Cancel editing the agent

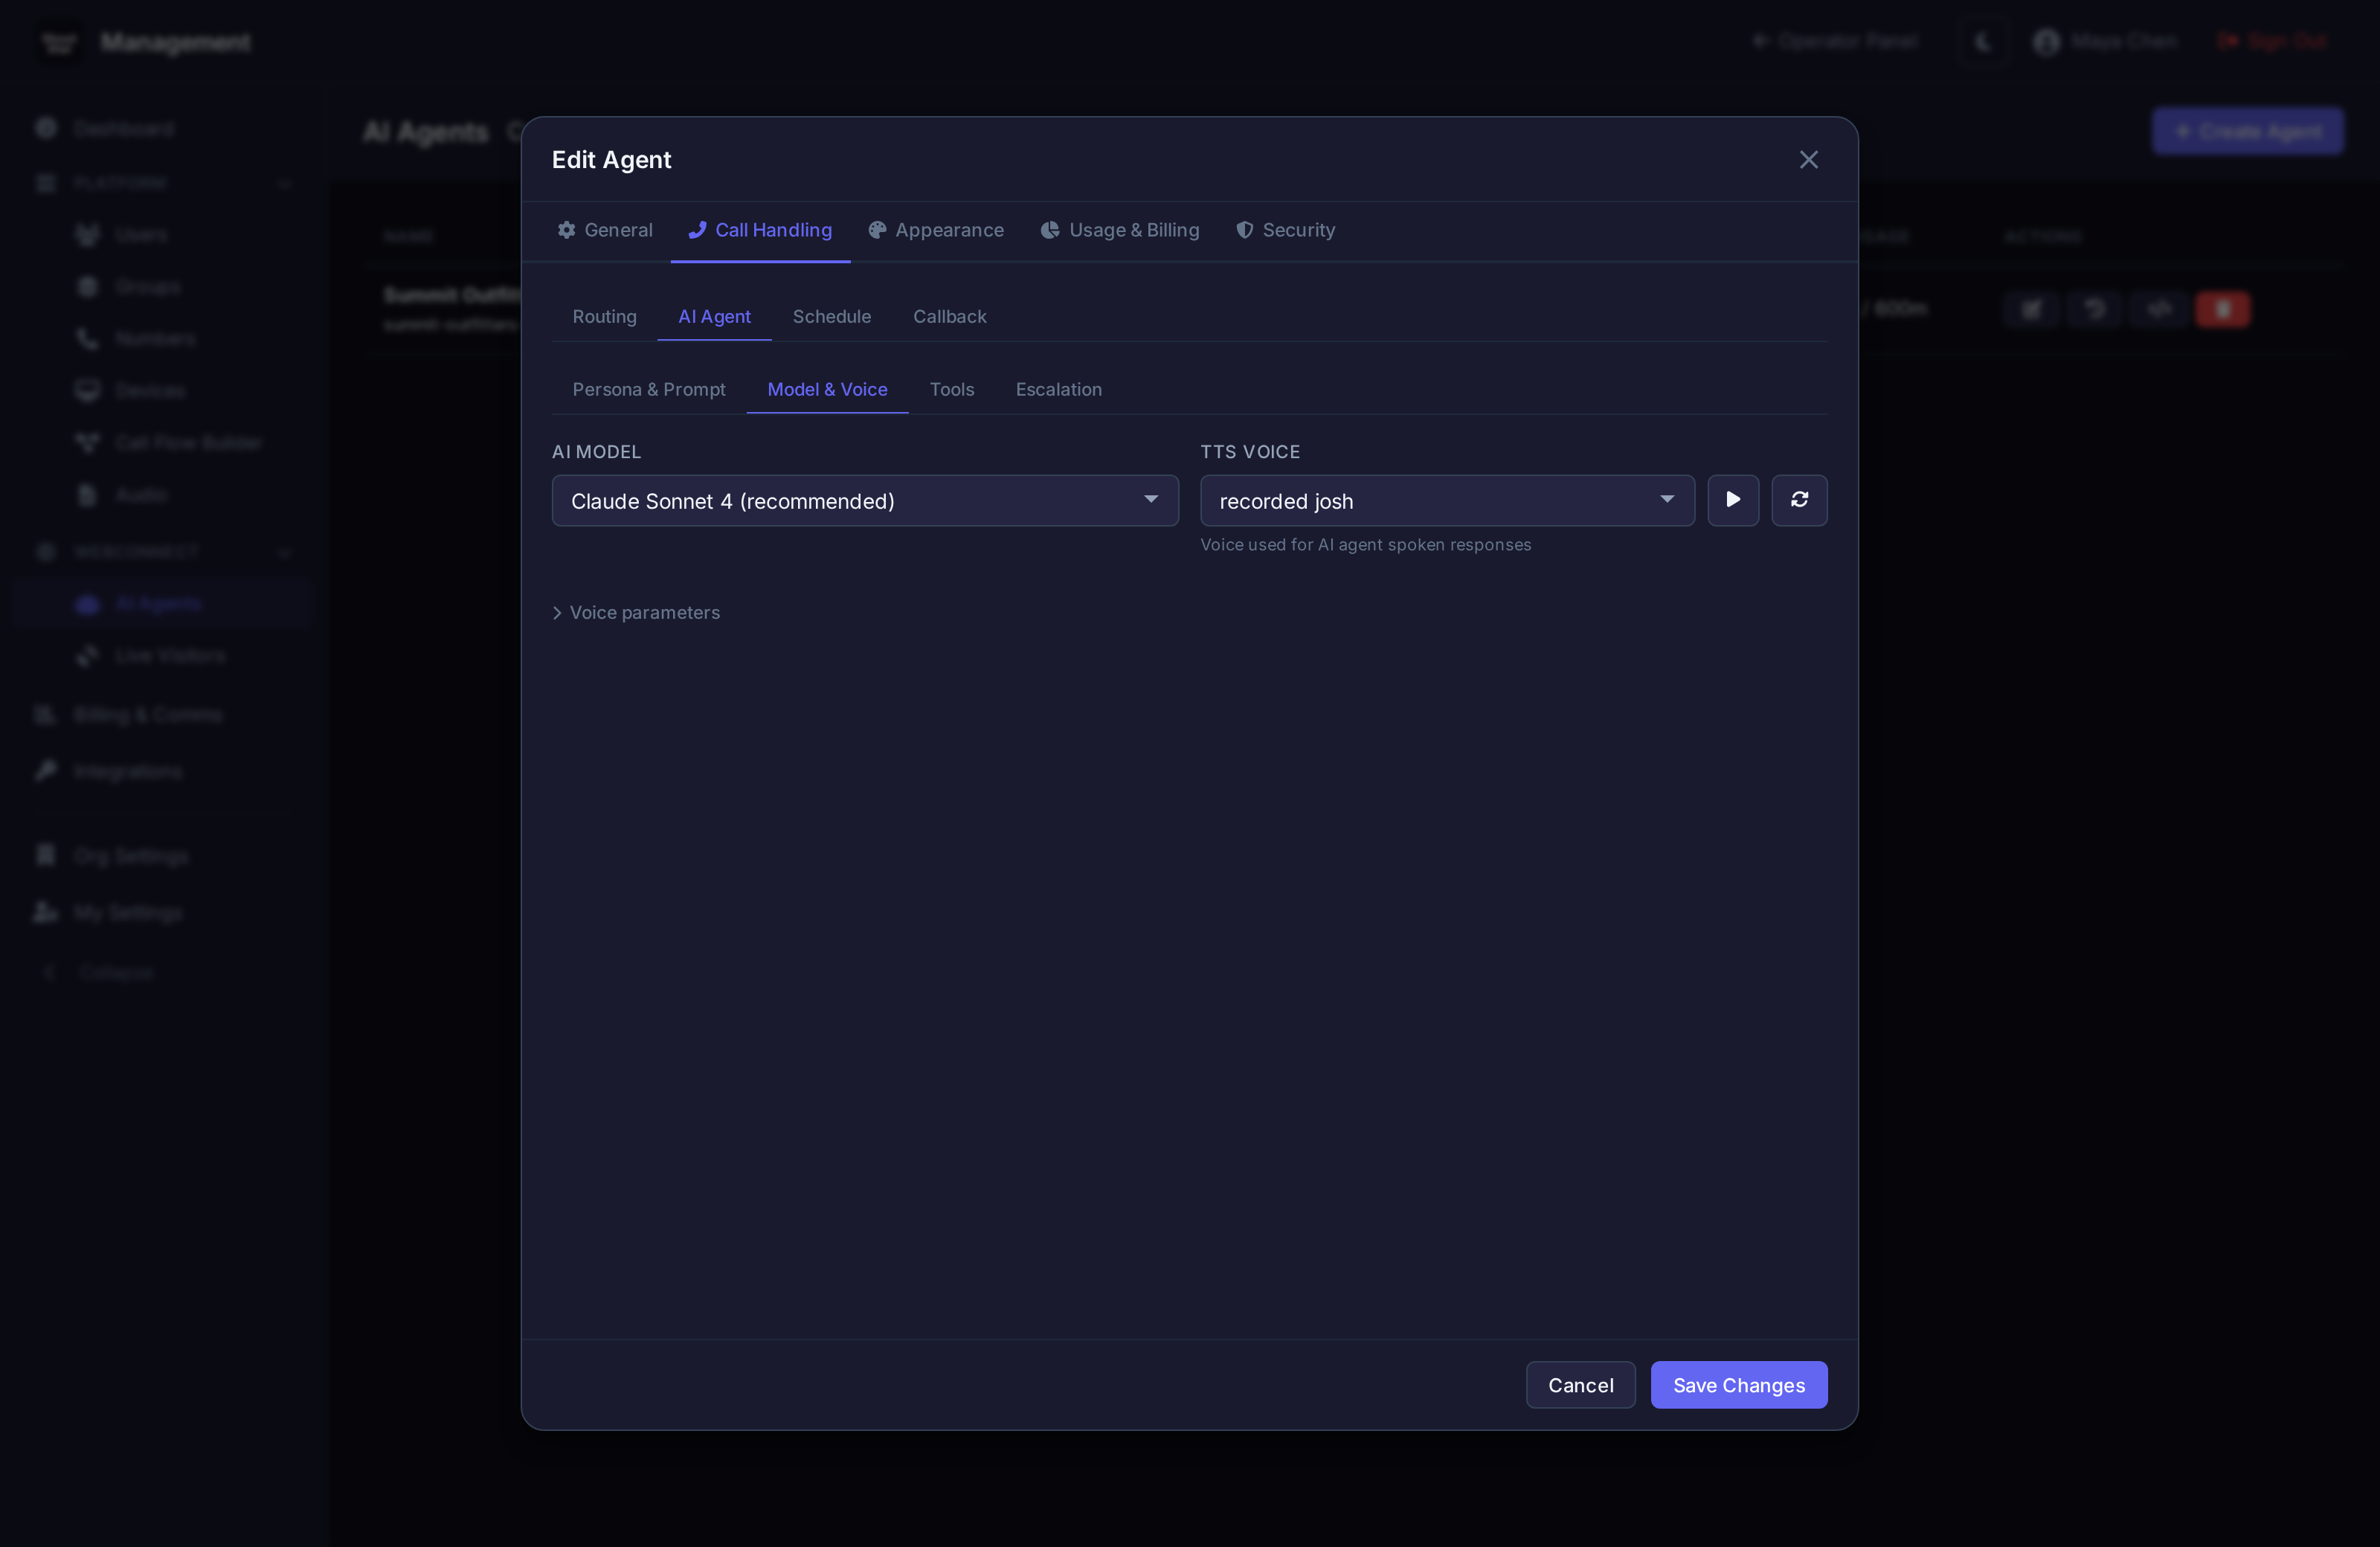point(1580,1384)
